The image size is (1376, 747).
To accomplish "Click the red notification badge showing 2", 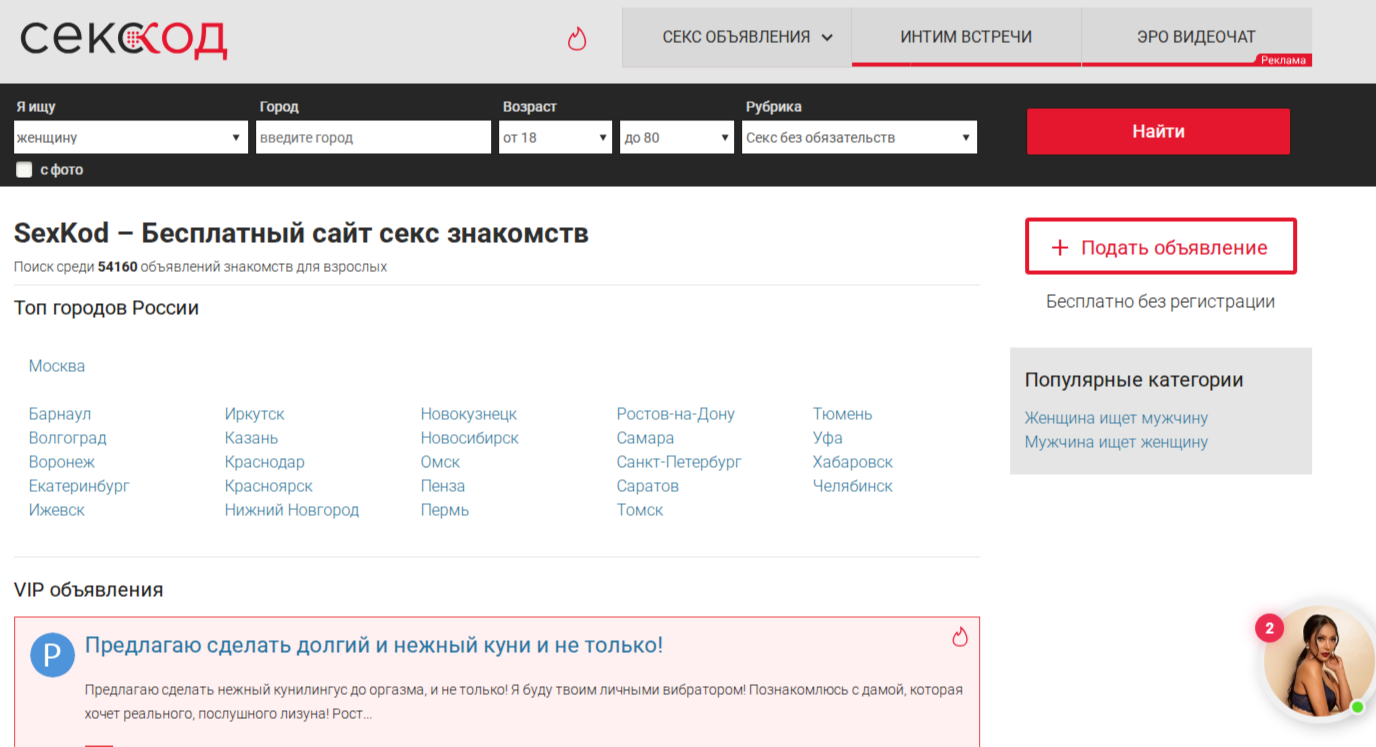I will (x=1269, y=629).
